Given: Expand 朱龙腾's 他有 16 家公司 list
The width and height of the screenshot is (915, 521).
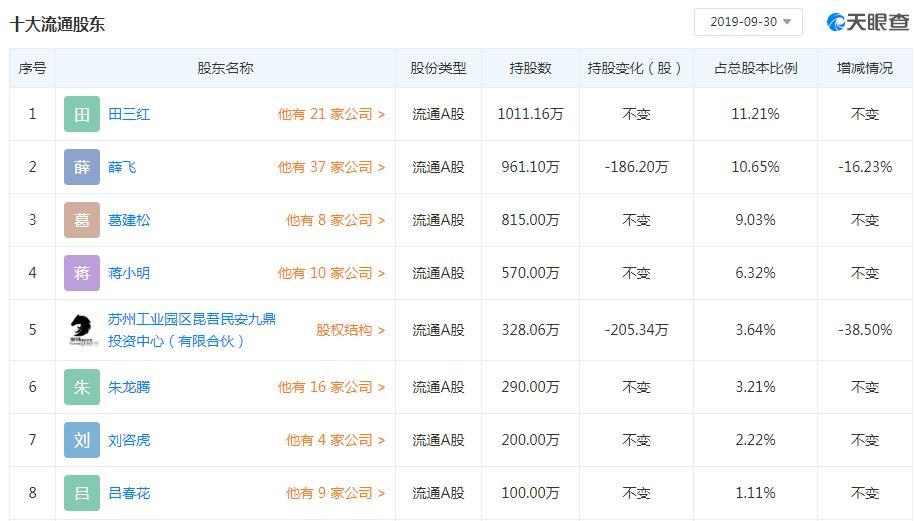Looking at the screenshot, I should click(331, 387).
